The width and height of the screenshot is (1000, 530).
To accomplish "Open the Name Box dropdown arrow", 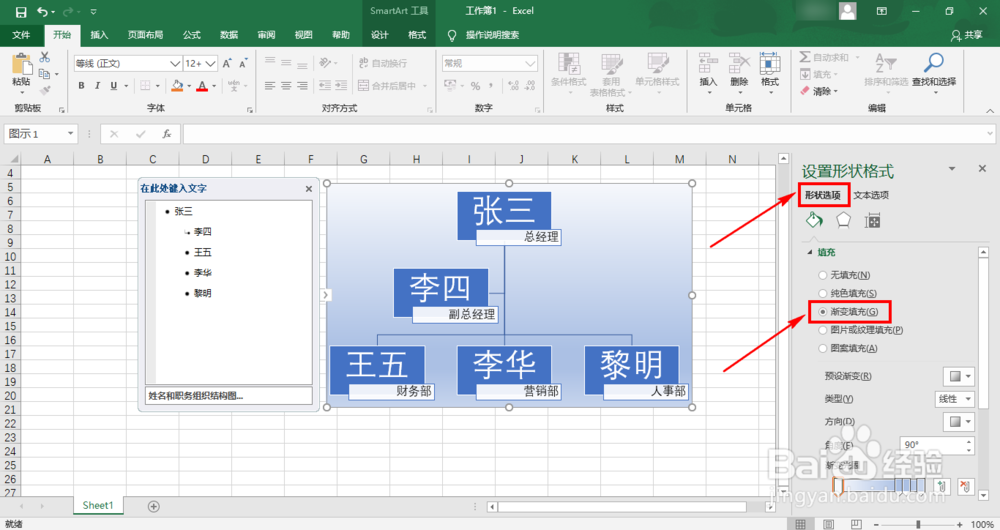I will click(70, 134).
